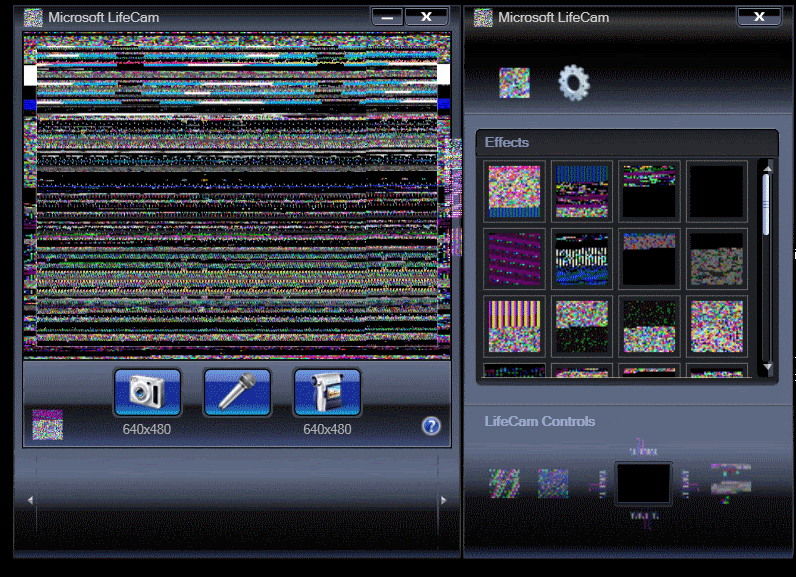The width and height of the screenshot is (796, 577).
Task: Apply the effect with blue striped top band
Action: [x=582, y=191]
